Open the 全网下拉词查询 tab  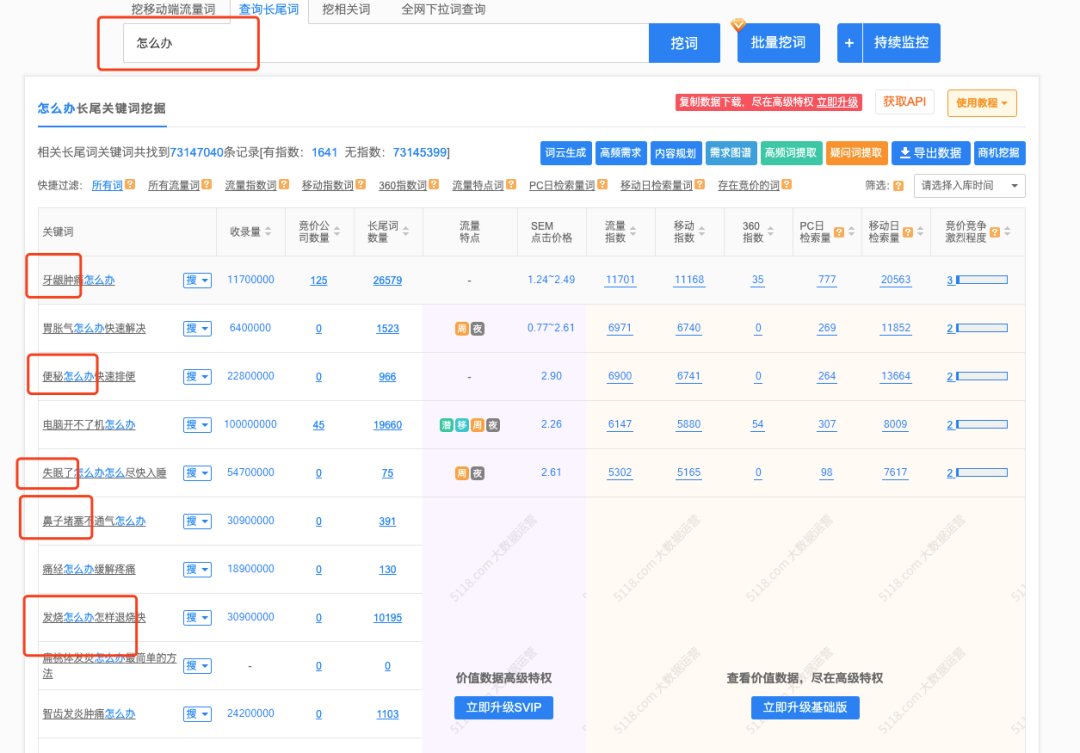click(444, 10)
